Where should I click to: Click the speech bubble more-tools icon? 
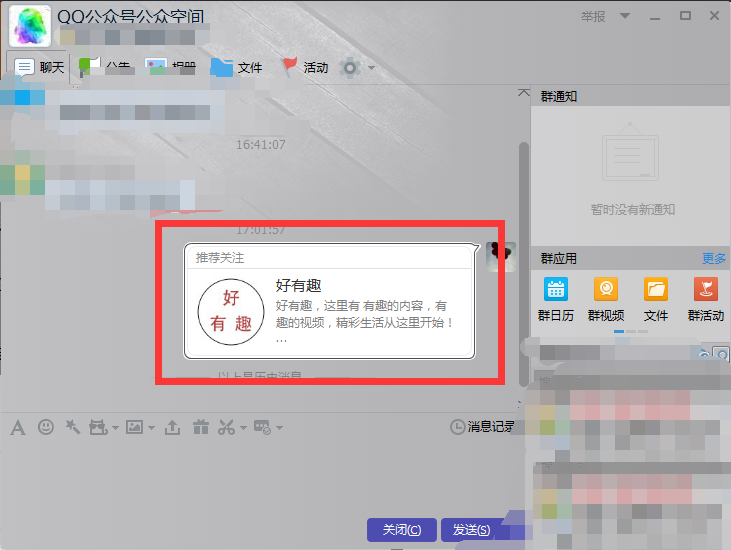click(x=262, y=427)
